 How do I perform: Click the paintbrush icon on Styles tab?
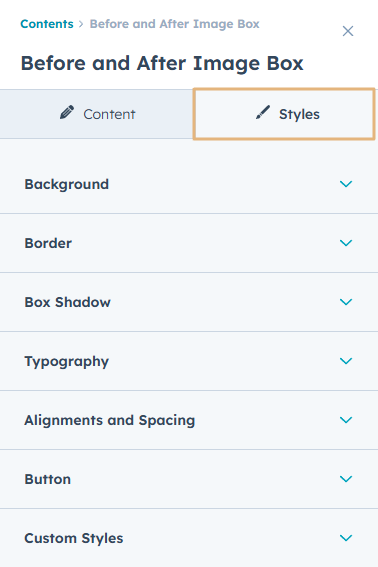(263, 112)
